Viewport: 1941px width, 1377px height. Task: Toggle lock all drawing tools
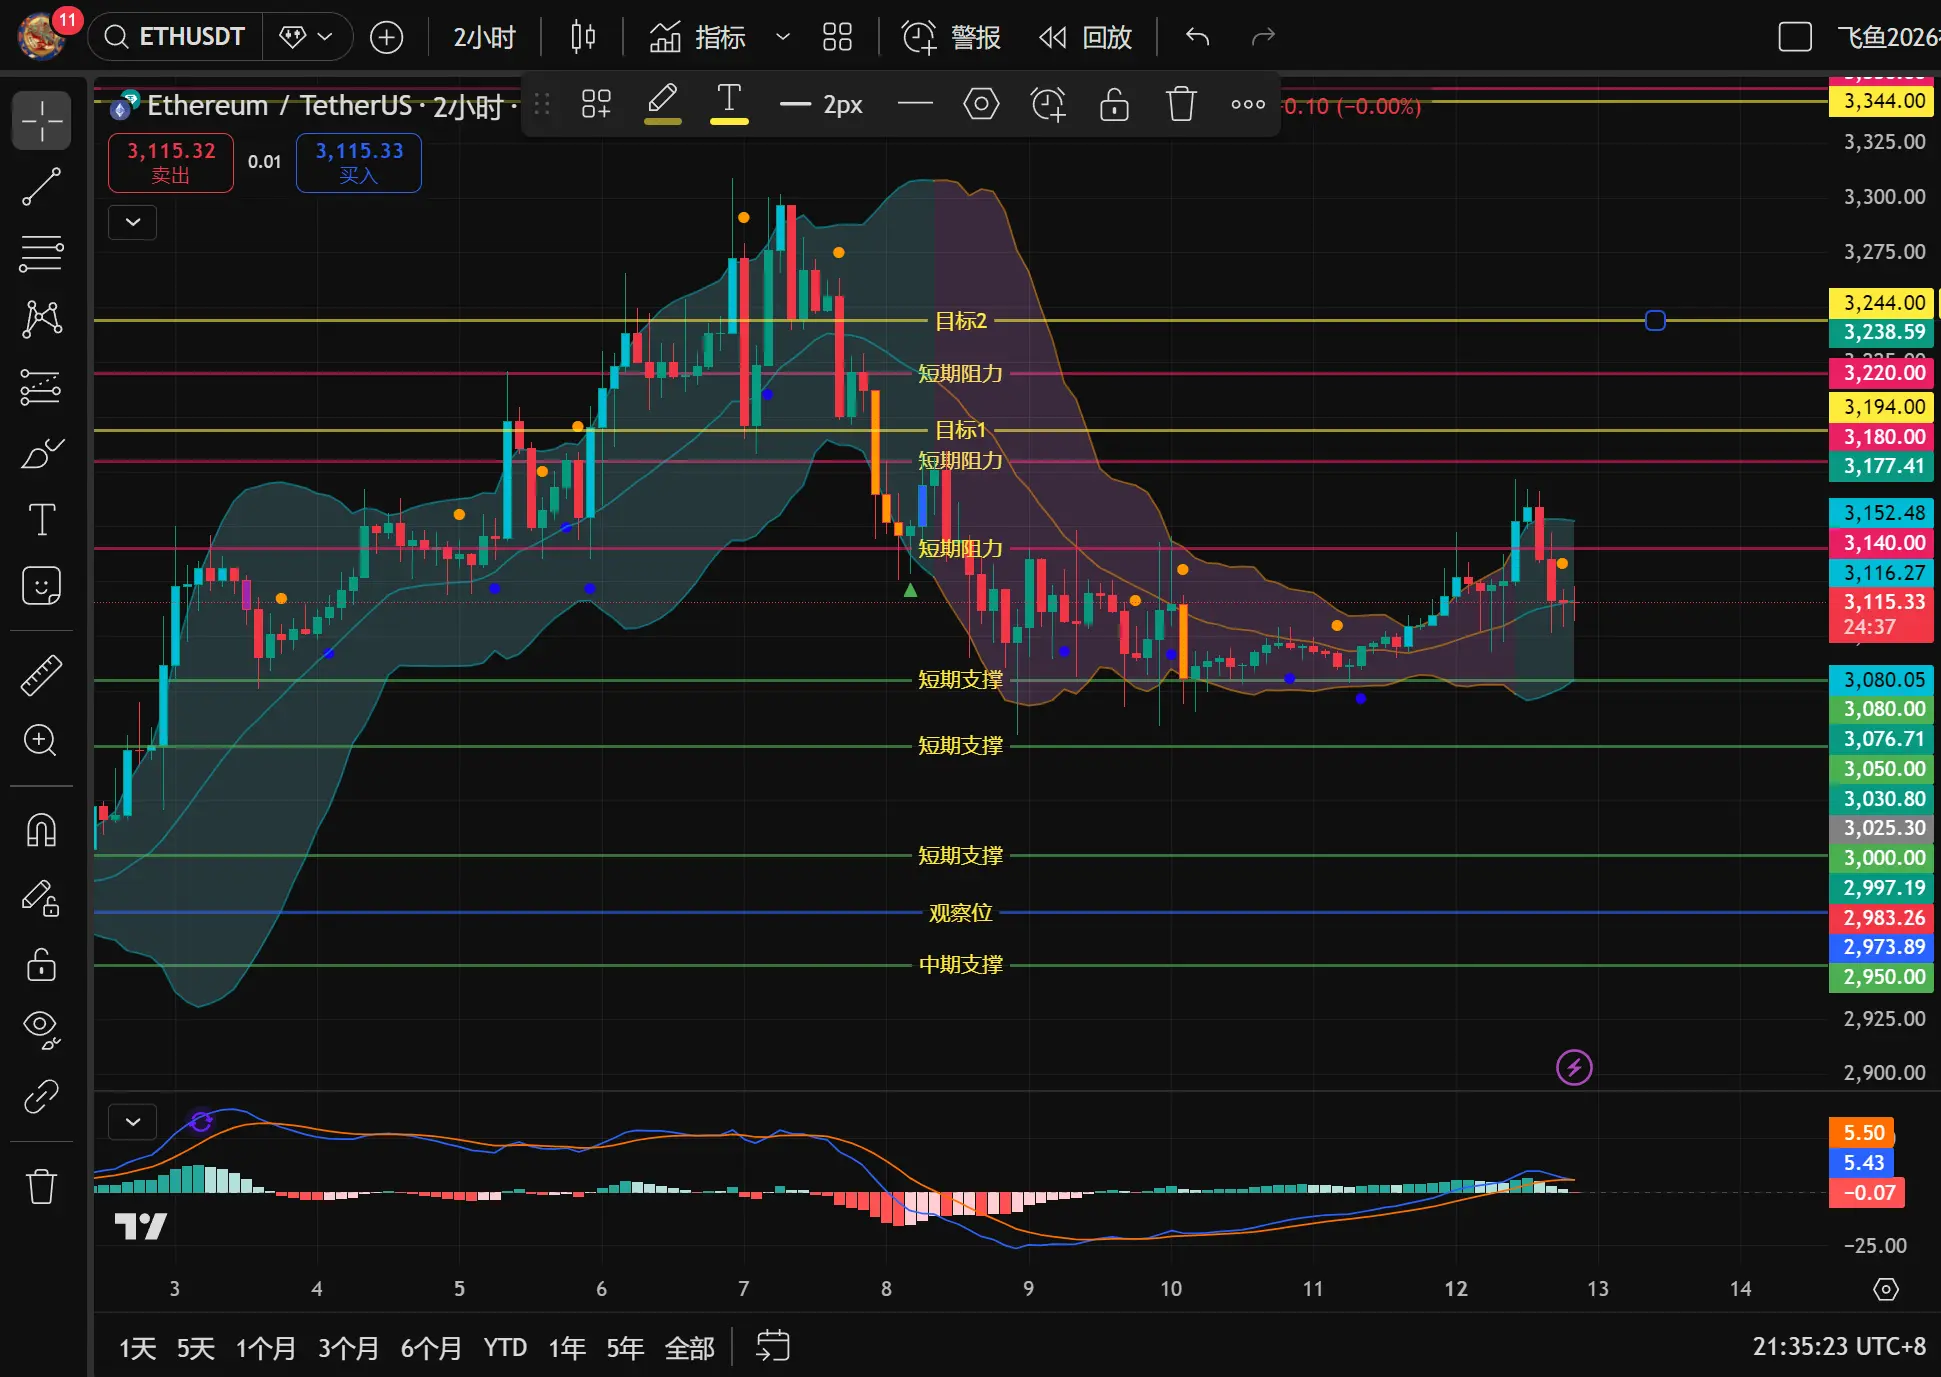point(41,964)
